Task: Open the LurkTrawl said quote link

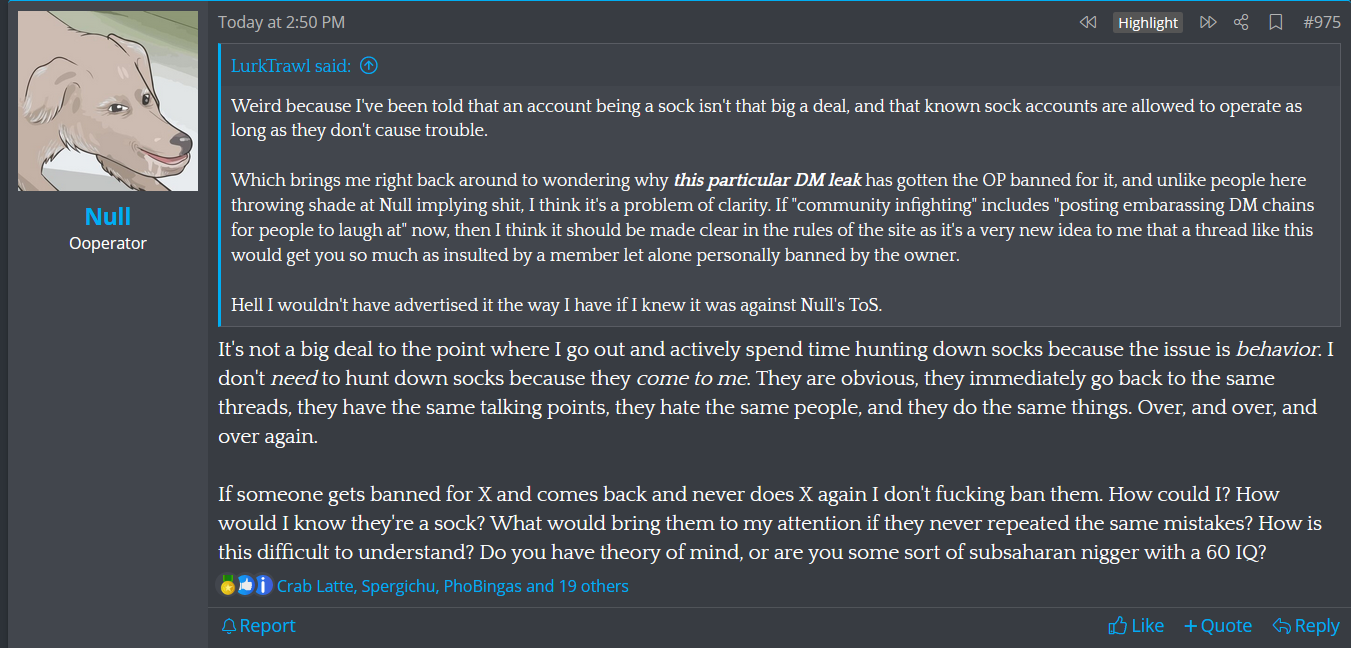Action: 291,66
